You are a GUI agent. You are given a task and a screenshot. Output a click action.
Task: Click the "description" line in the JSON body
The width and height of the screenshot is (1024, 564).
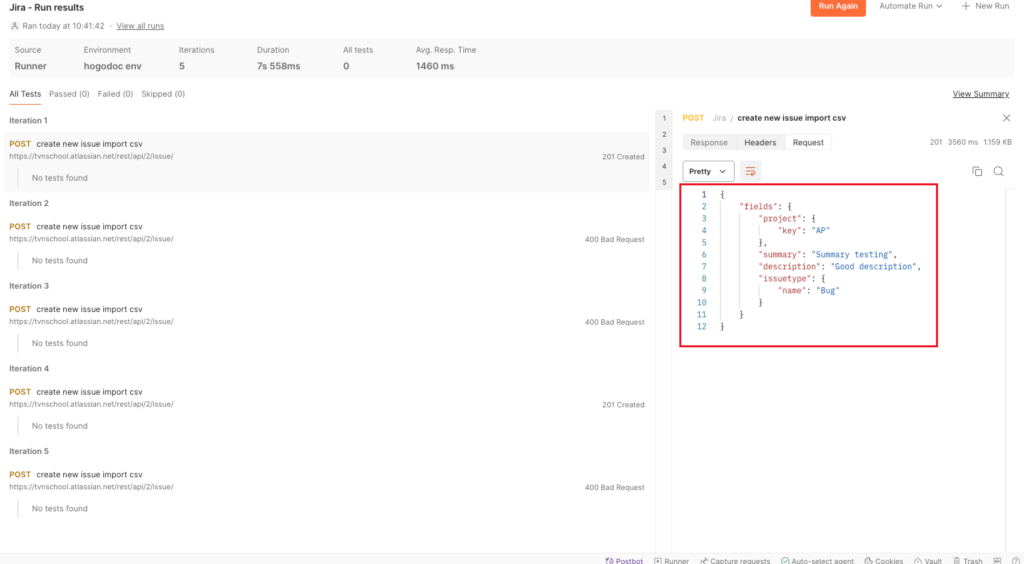point(839,266)
